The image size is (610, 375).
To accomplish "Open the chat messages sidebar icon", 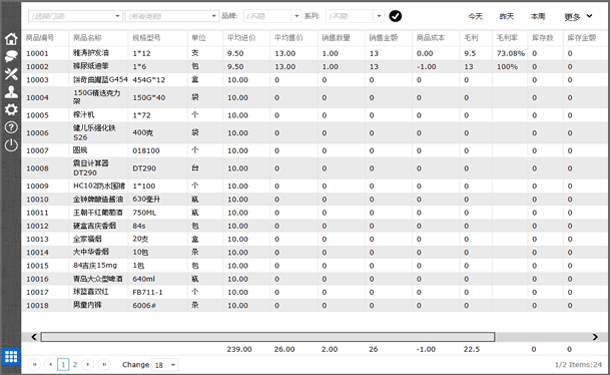I will click(x=11, y=56).
